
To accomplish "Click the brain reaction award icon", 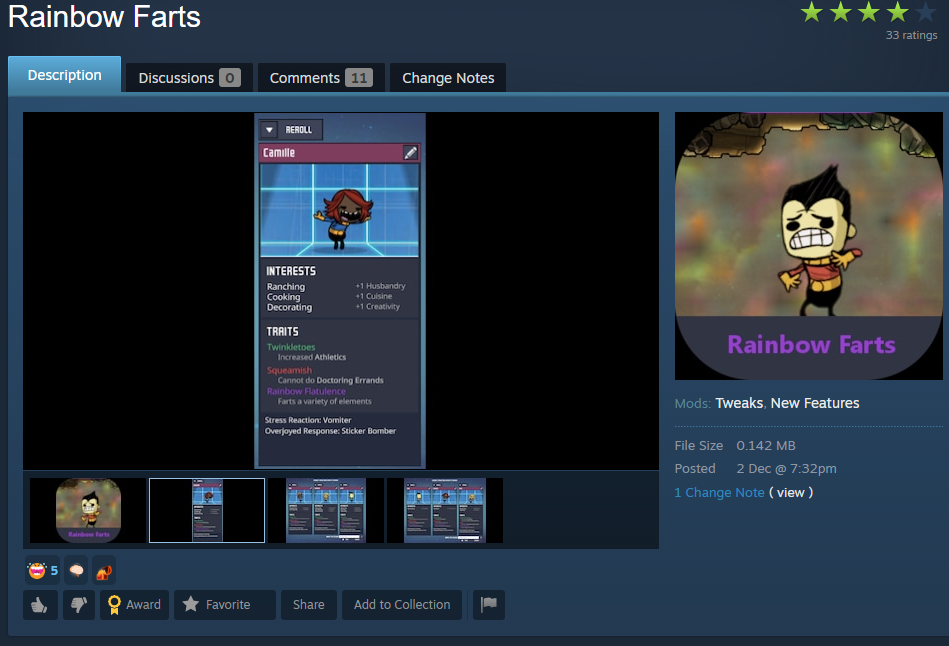I will [76, 570].
